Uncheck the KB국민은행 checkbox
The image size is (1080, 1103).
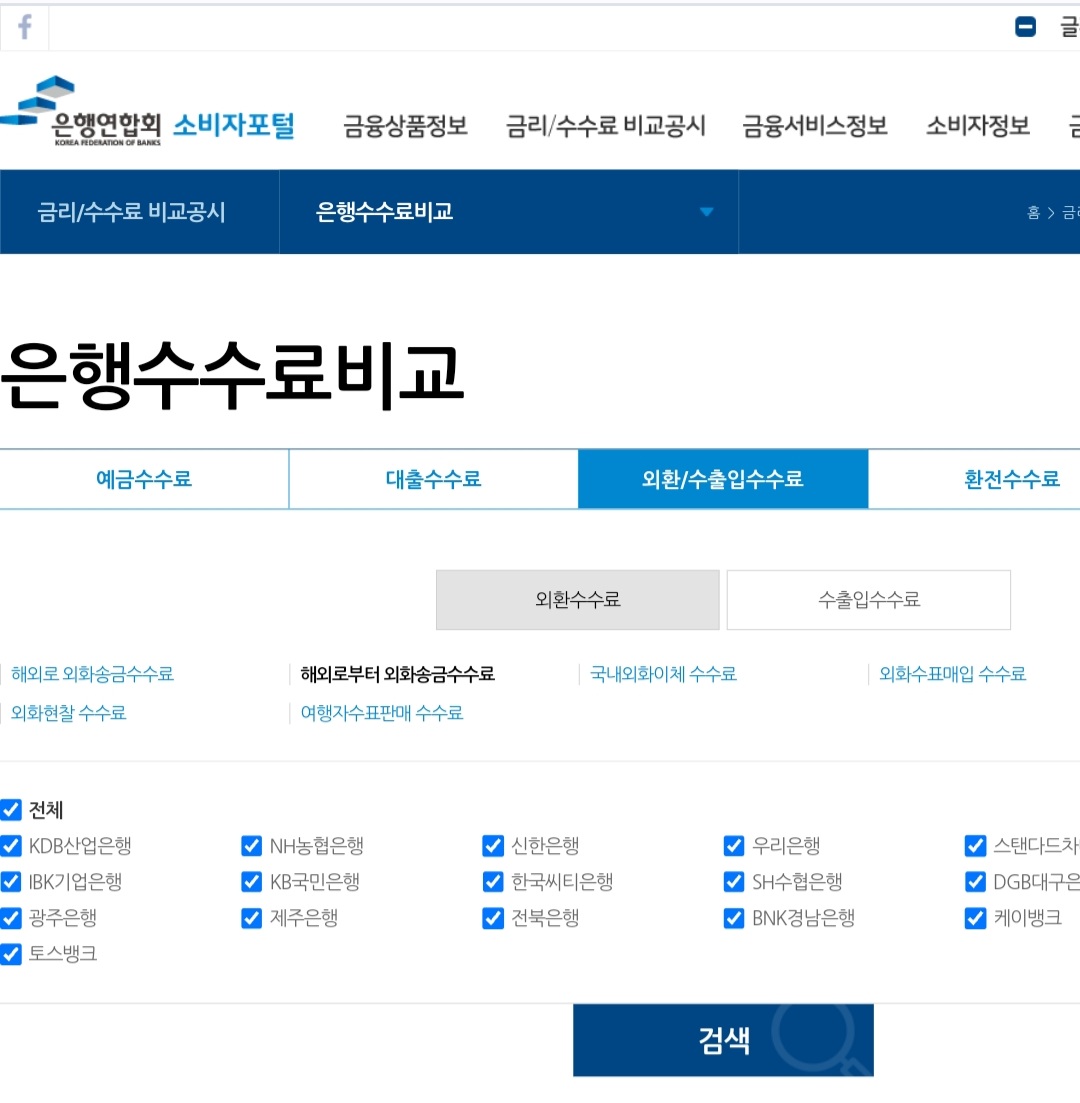(x=251, y=881)
